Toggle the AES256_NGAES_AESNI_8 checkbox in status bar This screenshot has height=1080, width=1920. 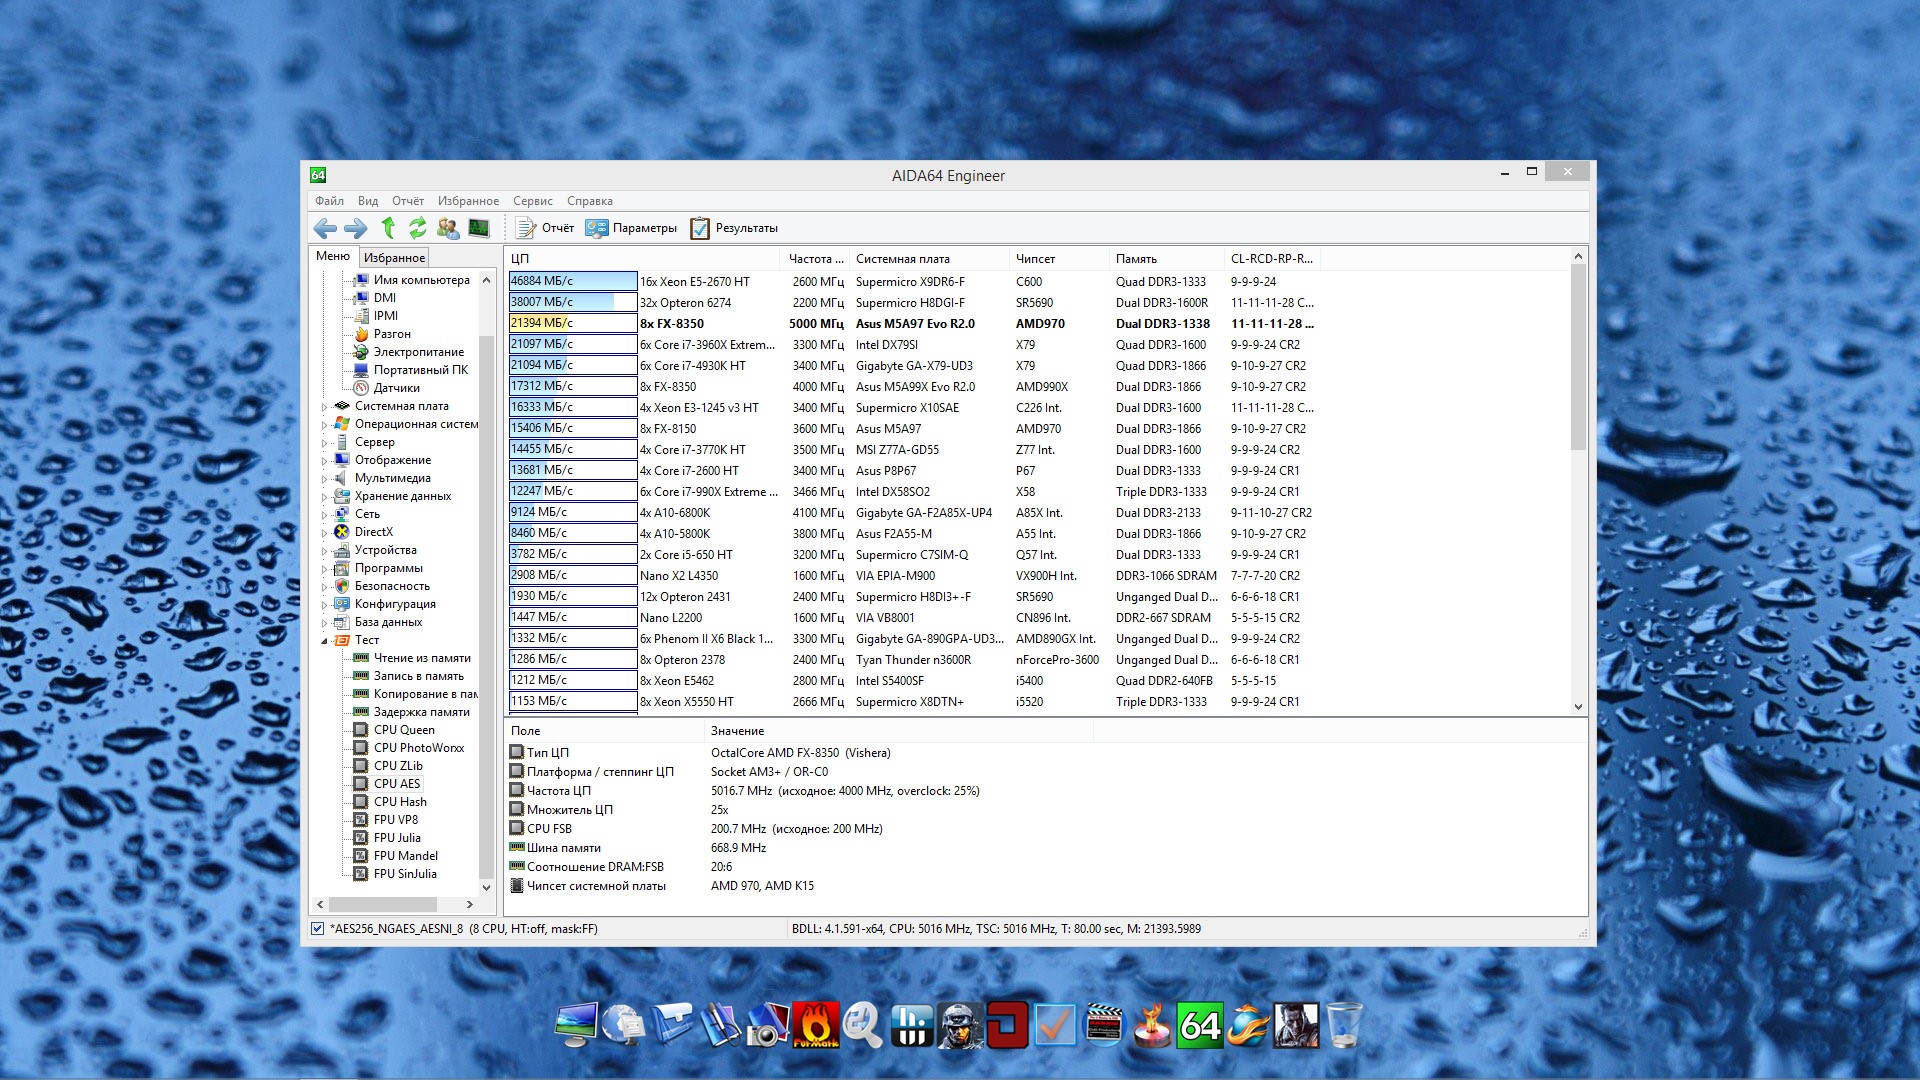(318, 929)
